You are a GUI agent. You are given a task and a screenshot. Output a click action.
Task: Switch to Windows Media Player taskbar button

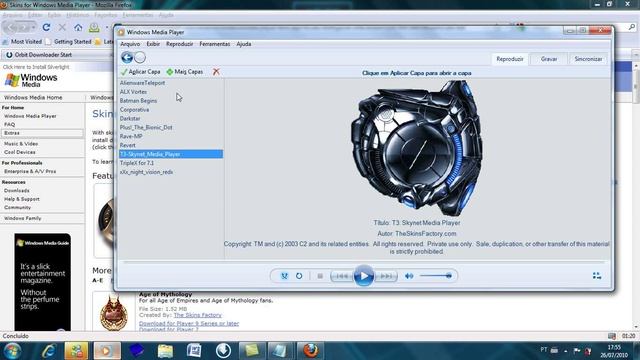click(x=107, y=351)
